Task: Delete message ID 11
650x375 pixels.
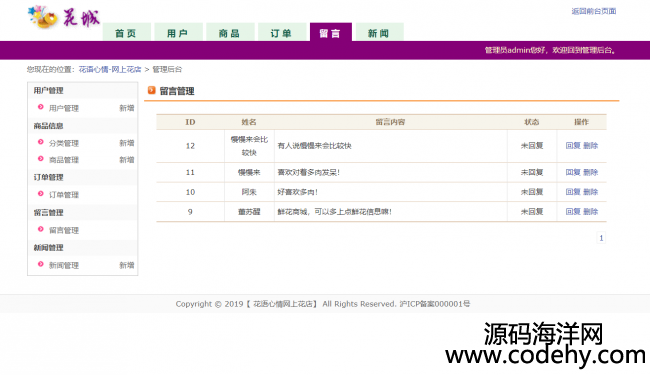Action: click(591, 172)
